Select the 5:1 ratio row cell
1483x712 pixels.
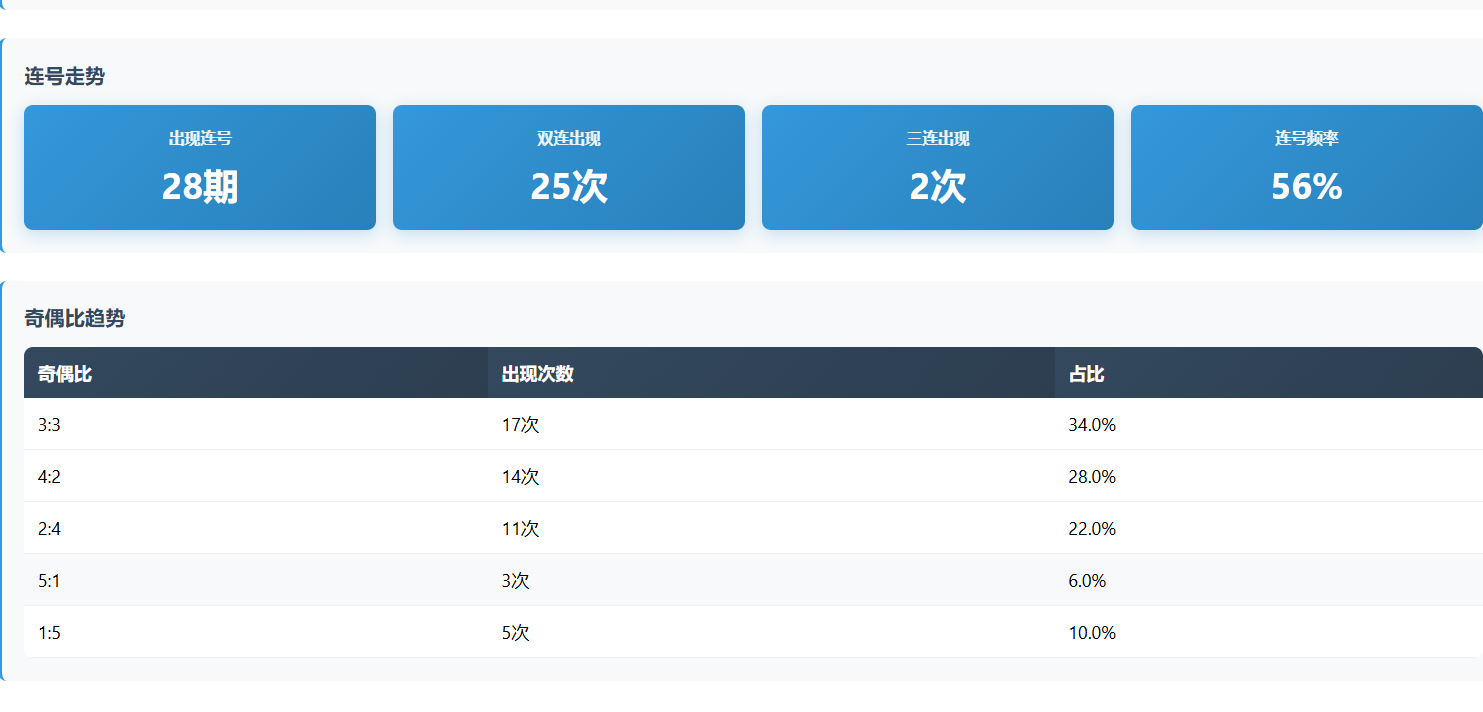49,581
